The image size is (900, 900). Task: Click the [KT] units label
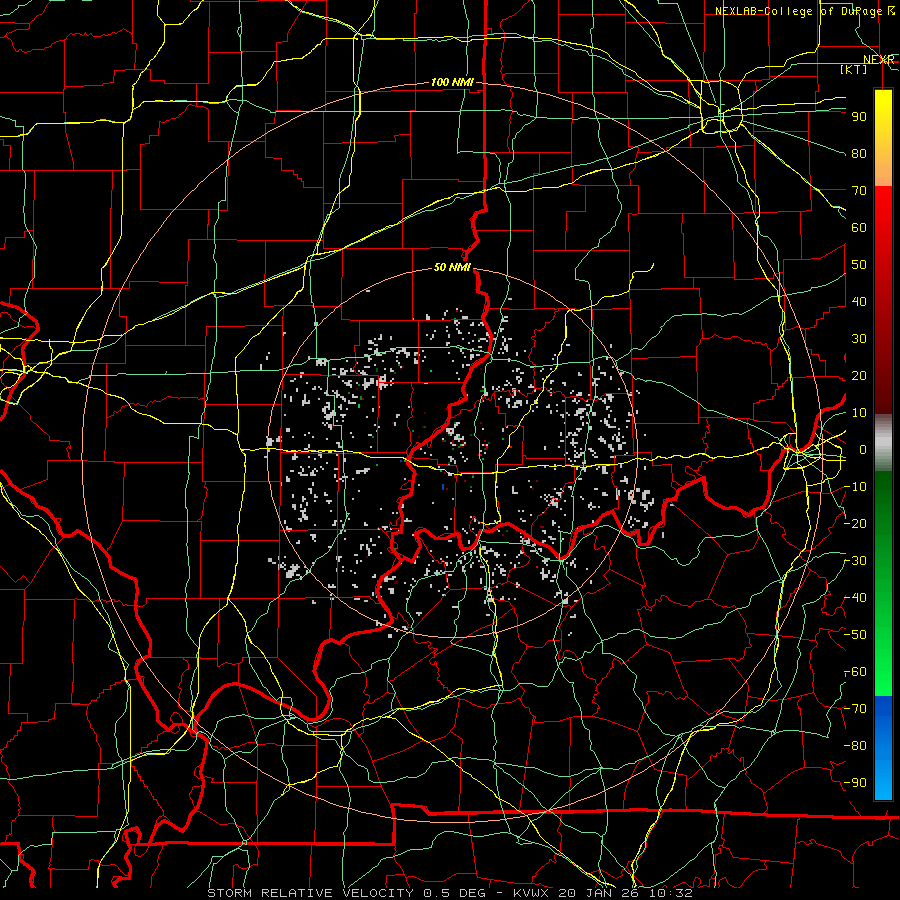(853, 69)
